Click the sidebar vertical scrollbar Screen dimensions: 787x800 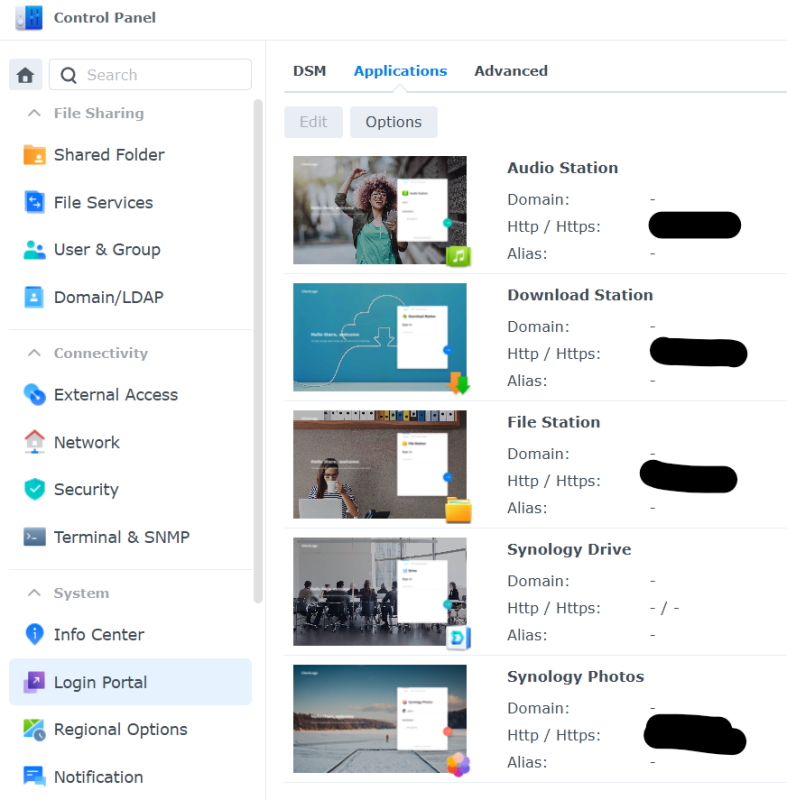pos(258,351)
